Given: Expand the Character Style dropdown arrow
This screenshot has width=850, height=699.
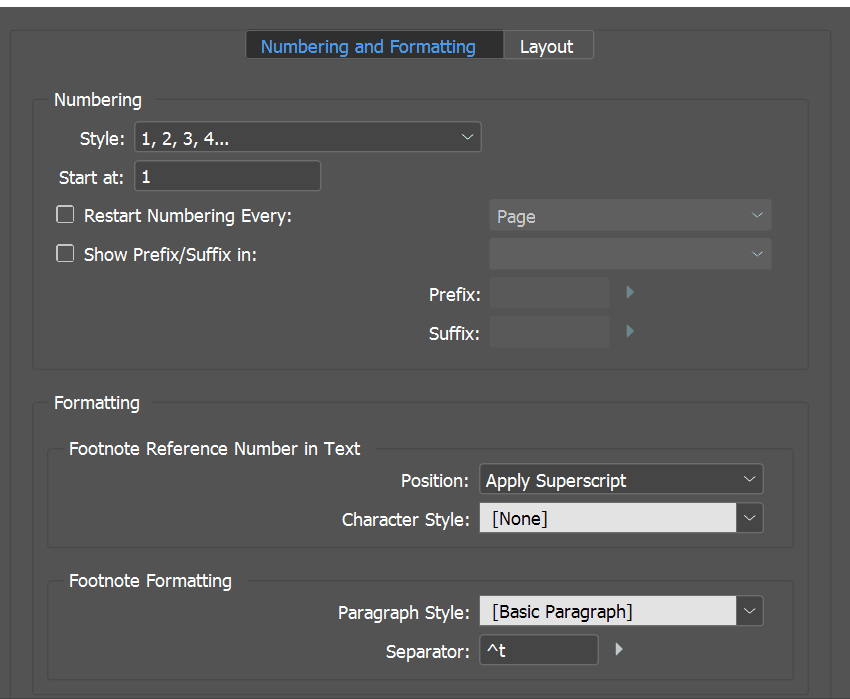Looking at the screenshot, I should pos(750,518).
